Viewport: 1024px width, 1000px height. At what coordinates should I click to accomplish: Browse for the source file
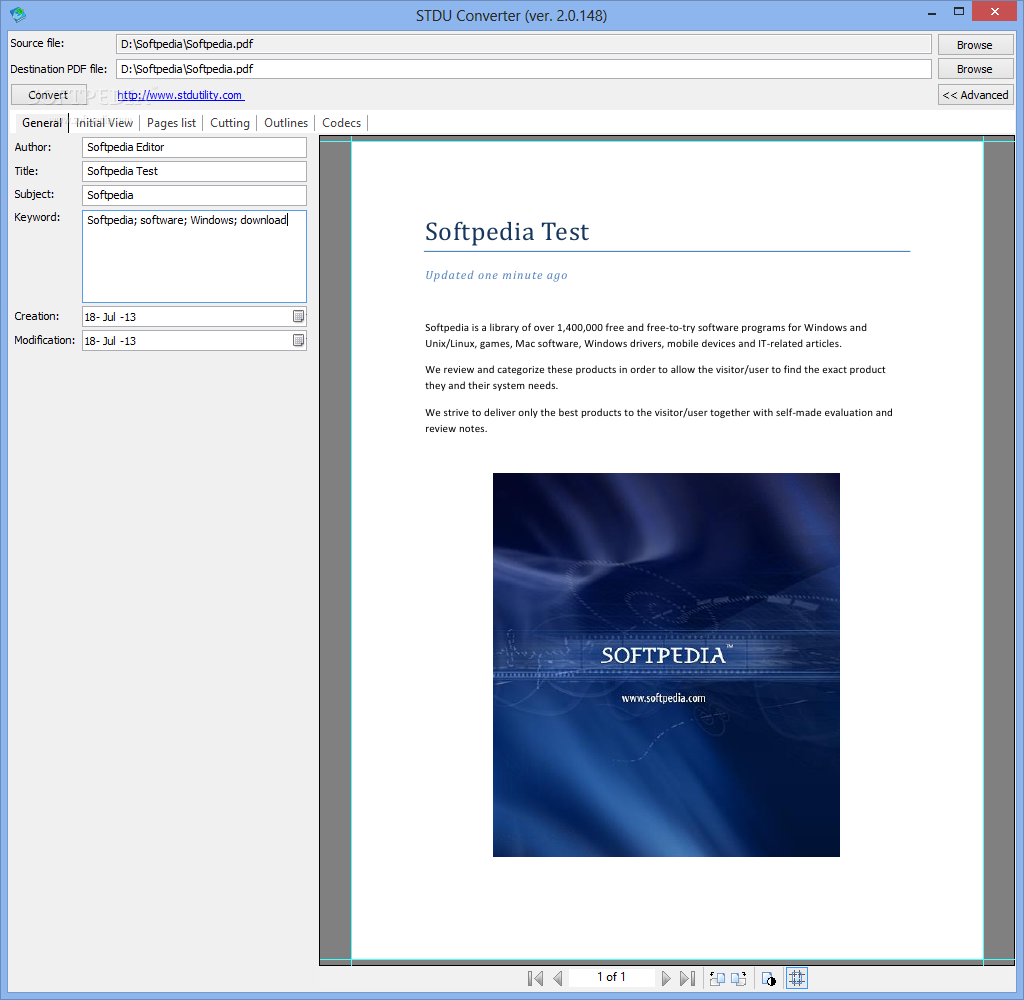point(975,44)
